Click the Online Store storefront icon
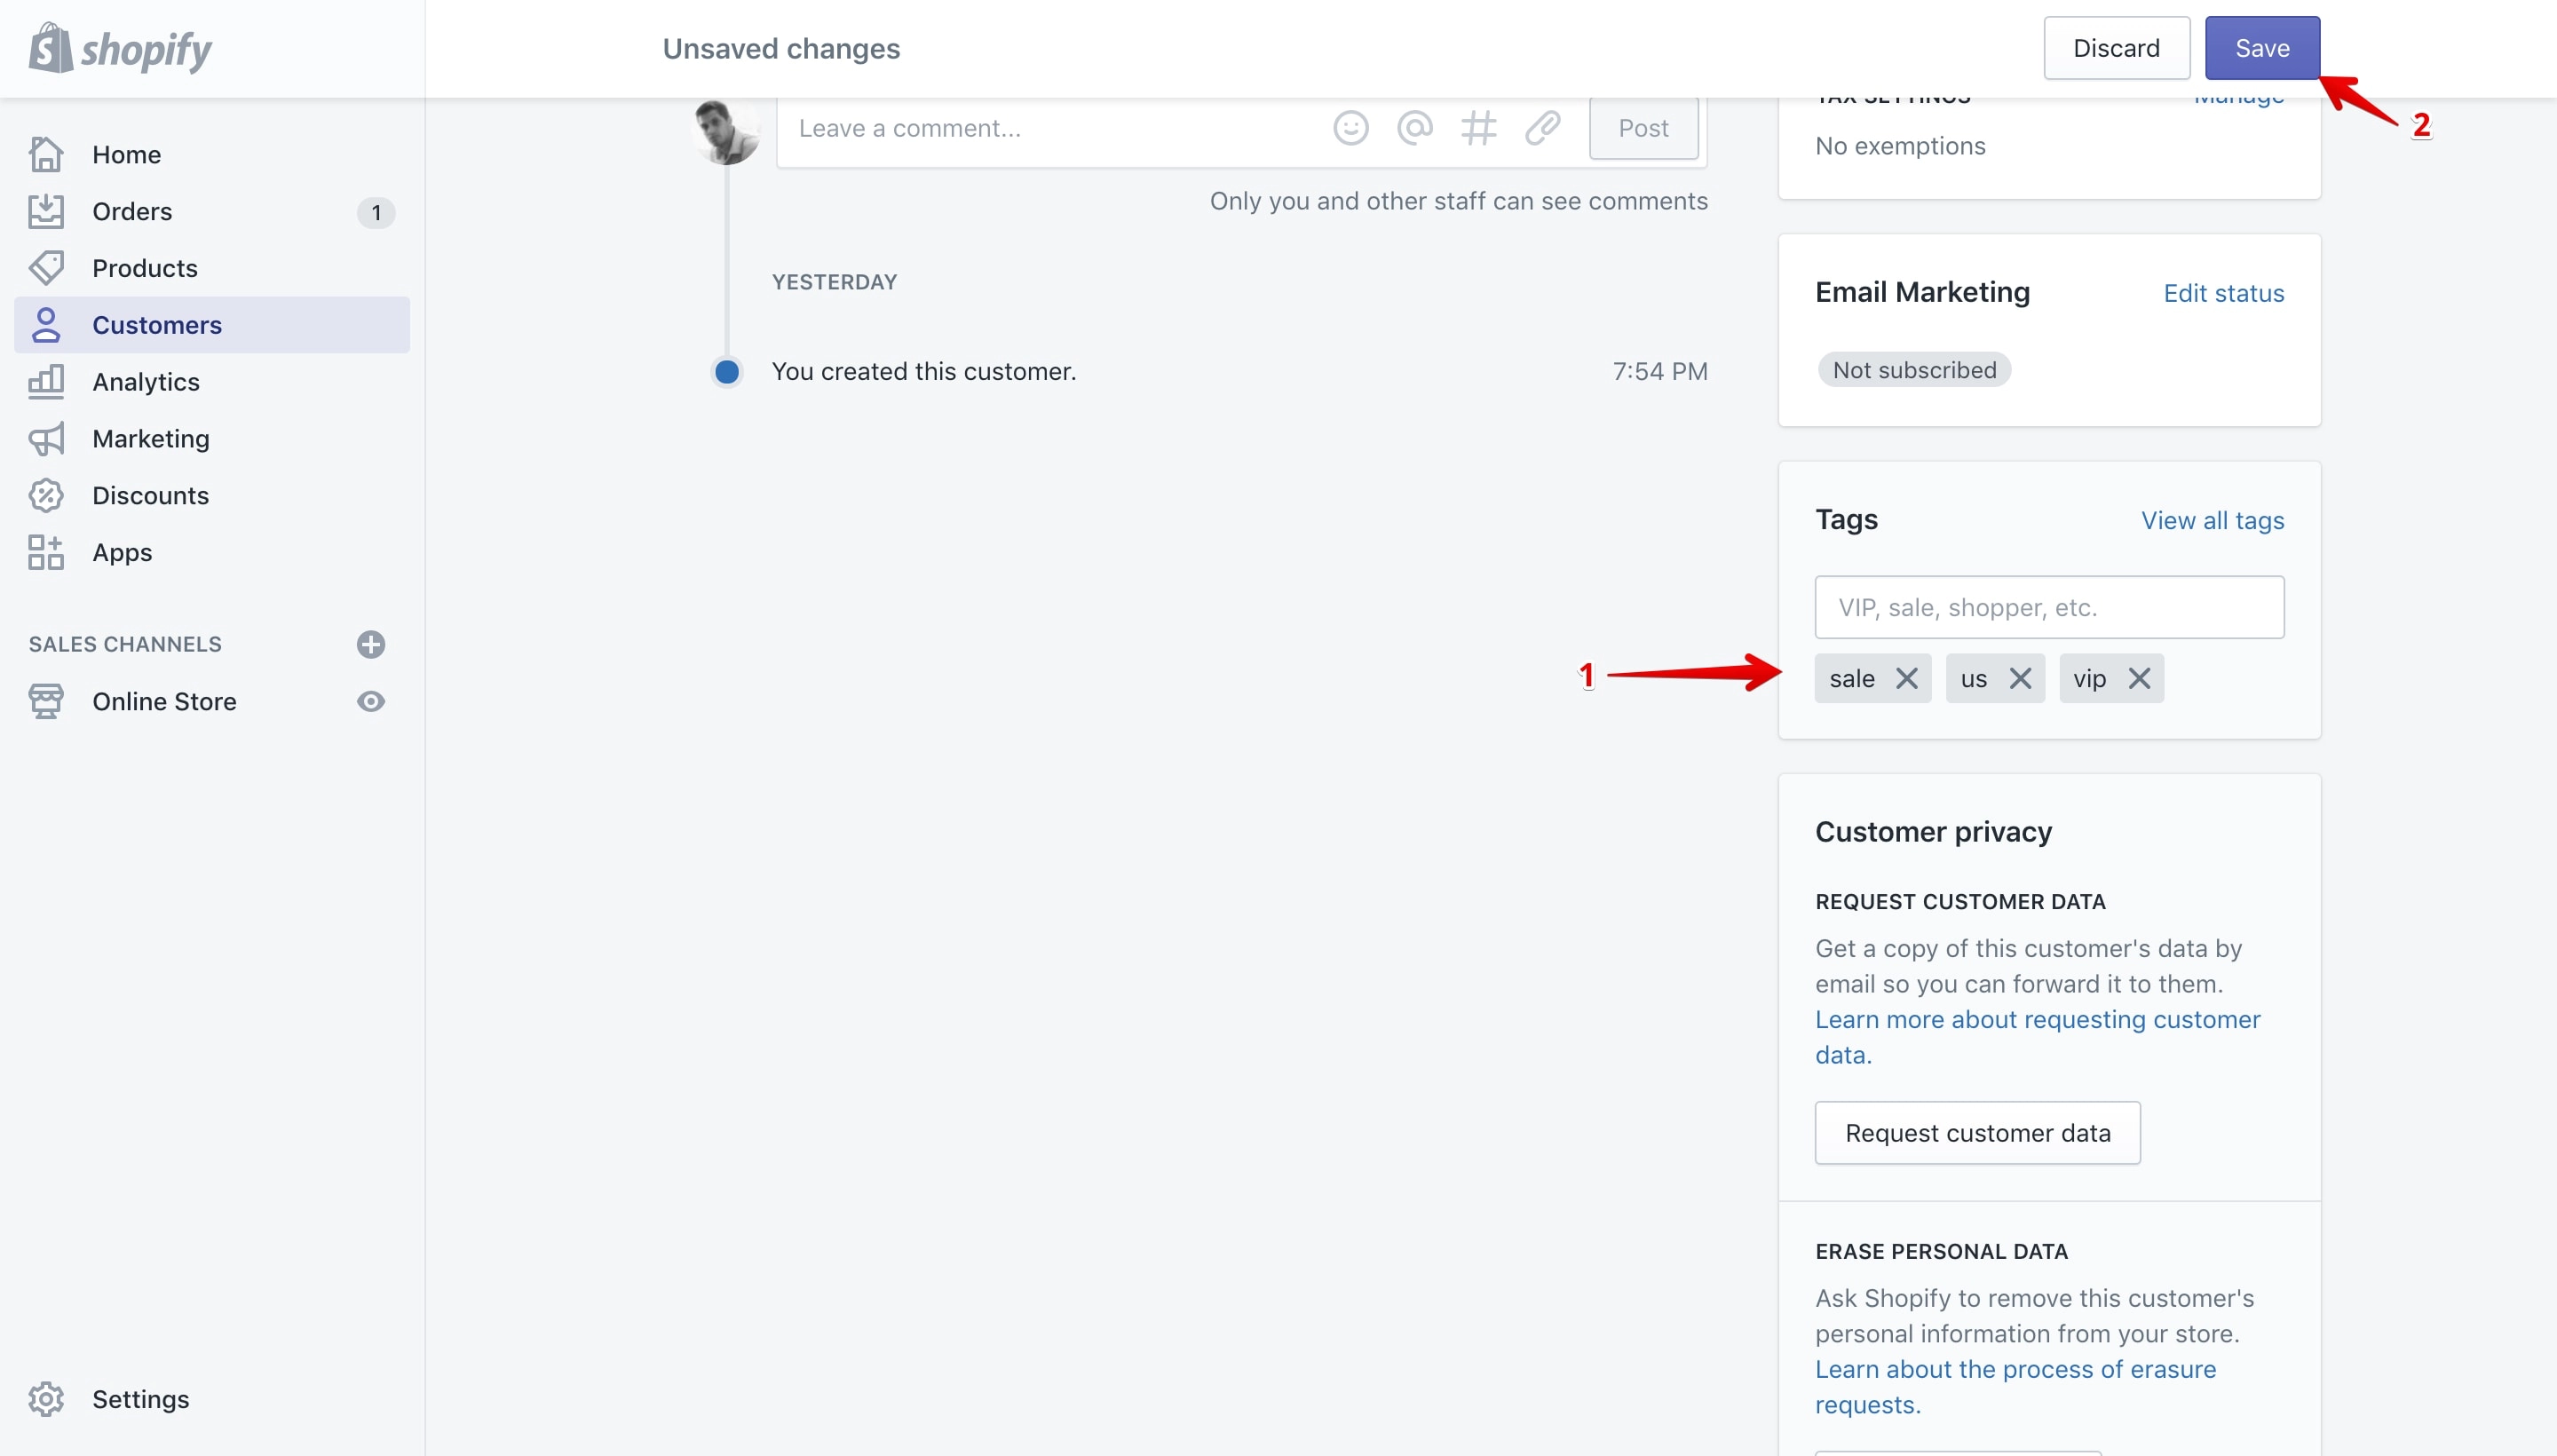 coord(46,701)
